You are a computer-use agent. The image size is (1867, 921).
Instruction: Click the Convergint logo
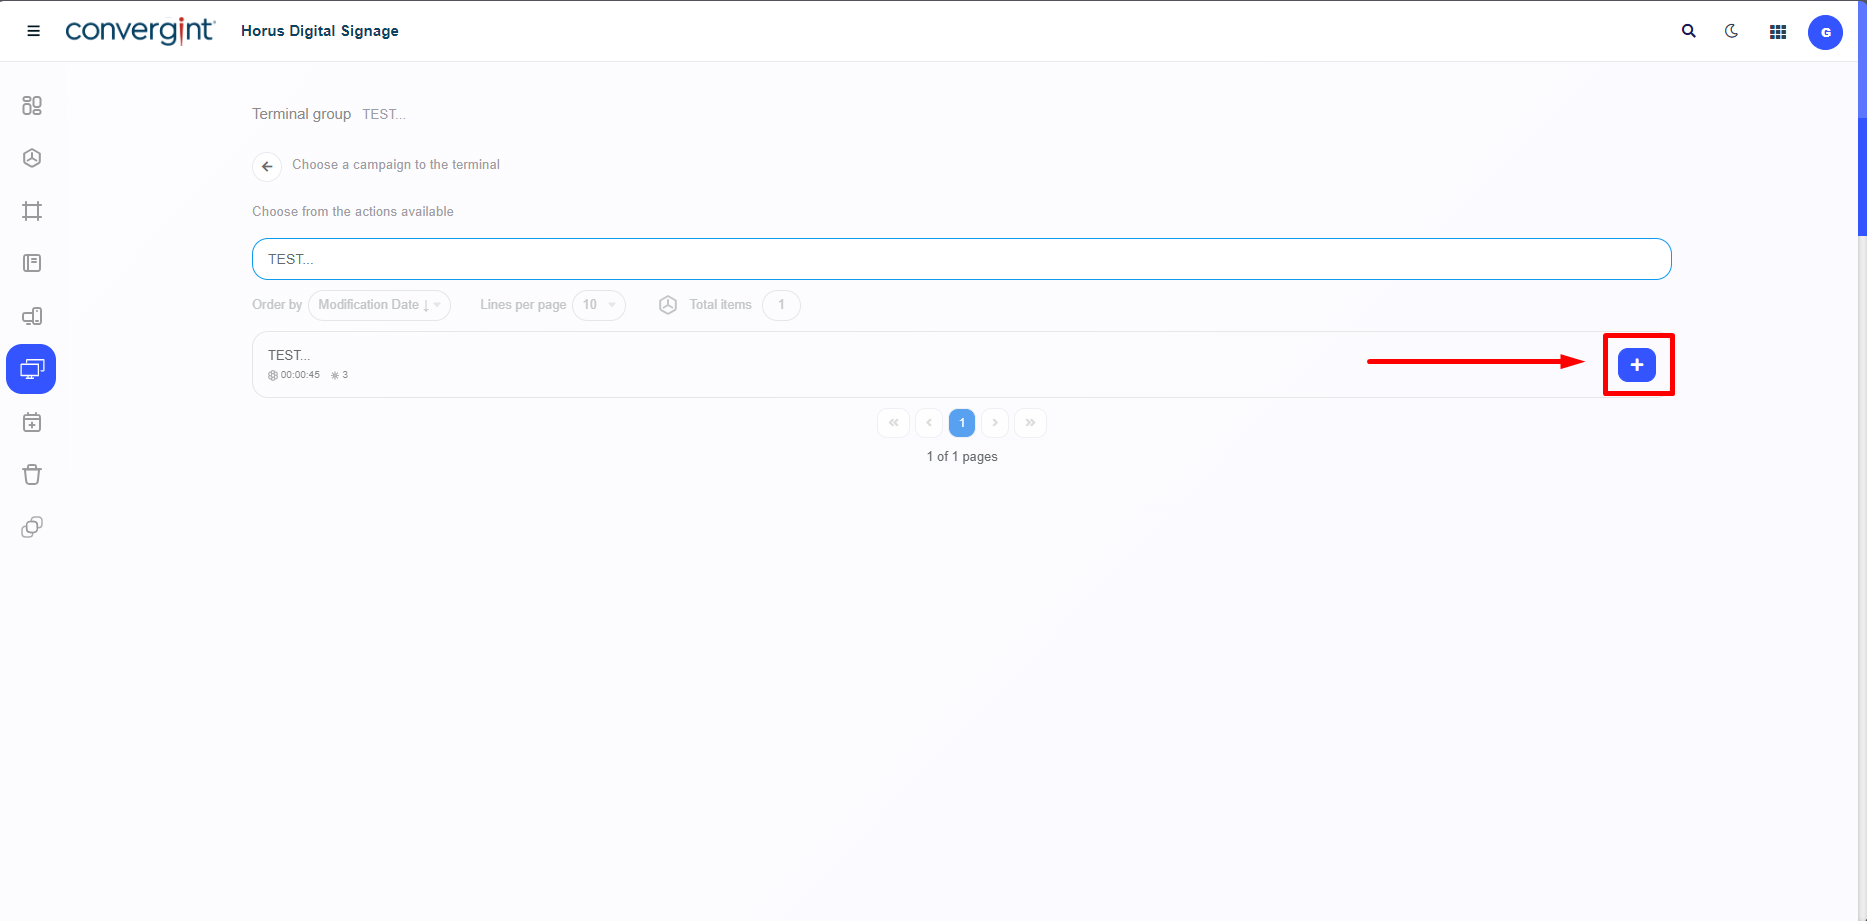[139, 31]
